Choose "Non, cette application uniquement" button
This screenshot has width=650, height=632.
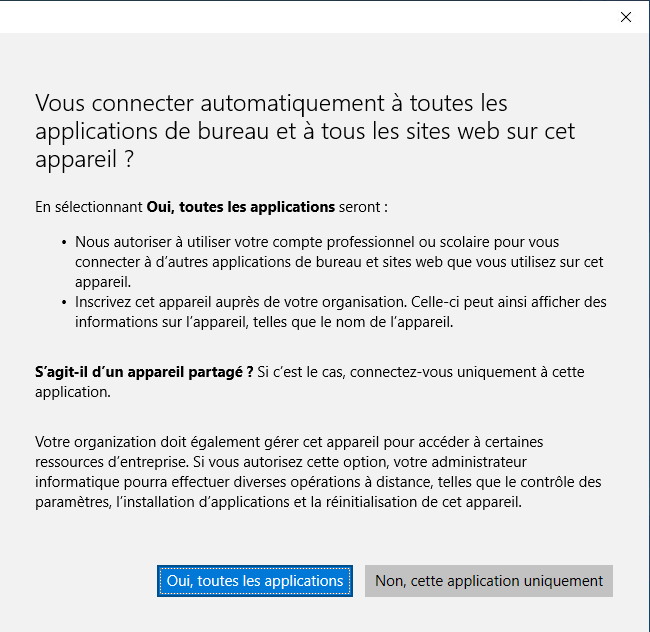pyautogui.click(x=489, y=581)
